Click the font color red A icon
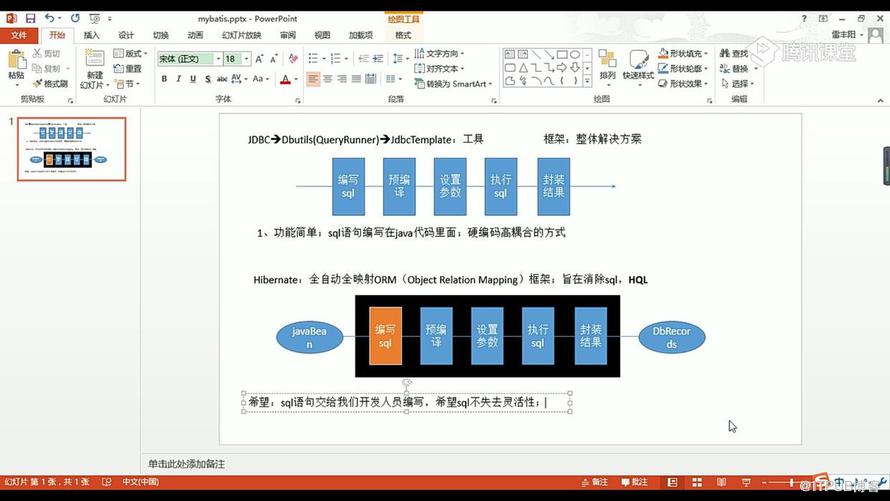This screenshot has width=890, height=501. pos(286,79)
